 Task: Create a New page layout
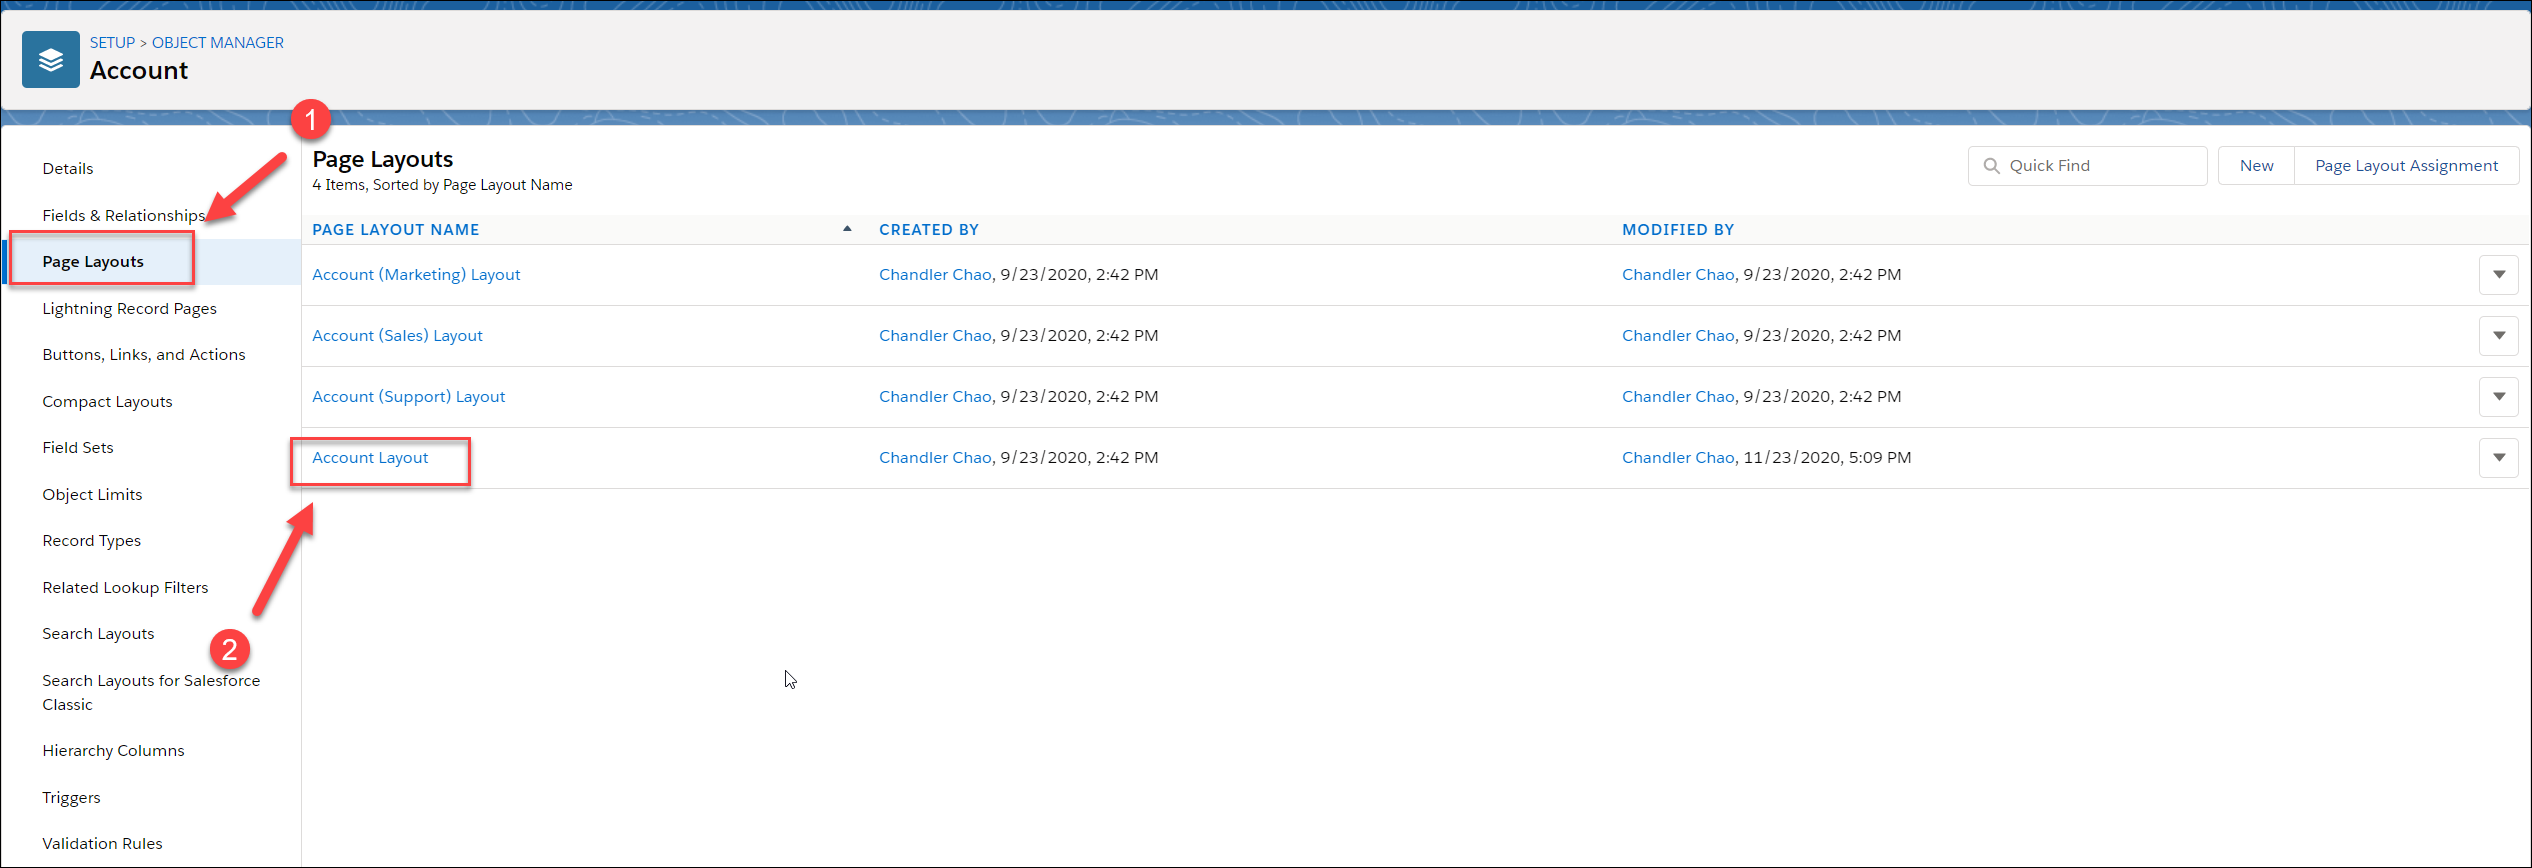click(2256, 166)
